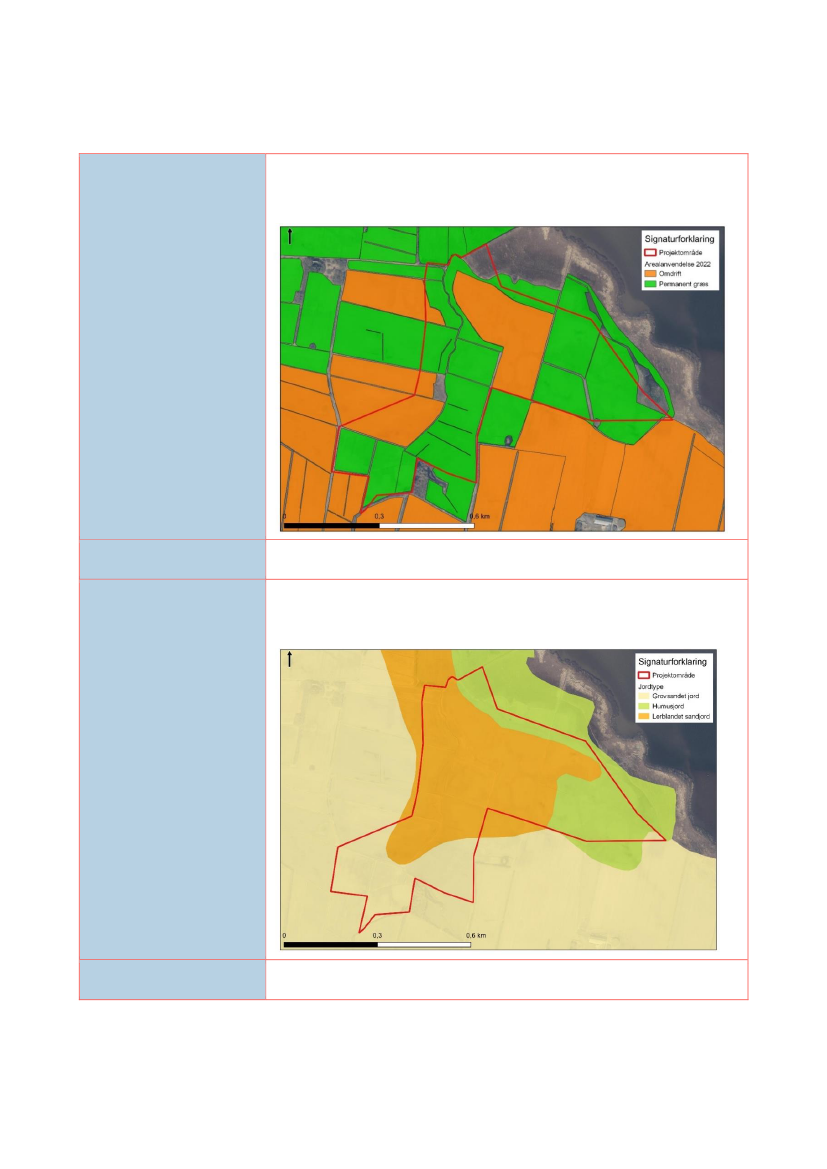827x1169 pixels.
Task: Select the land-use map image
Action: (502, 379)
